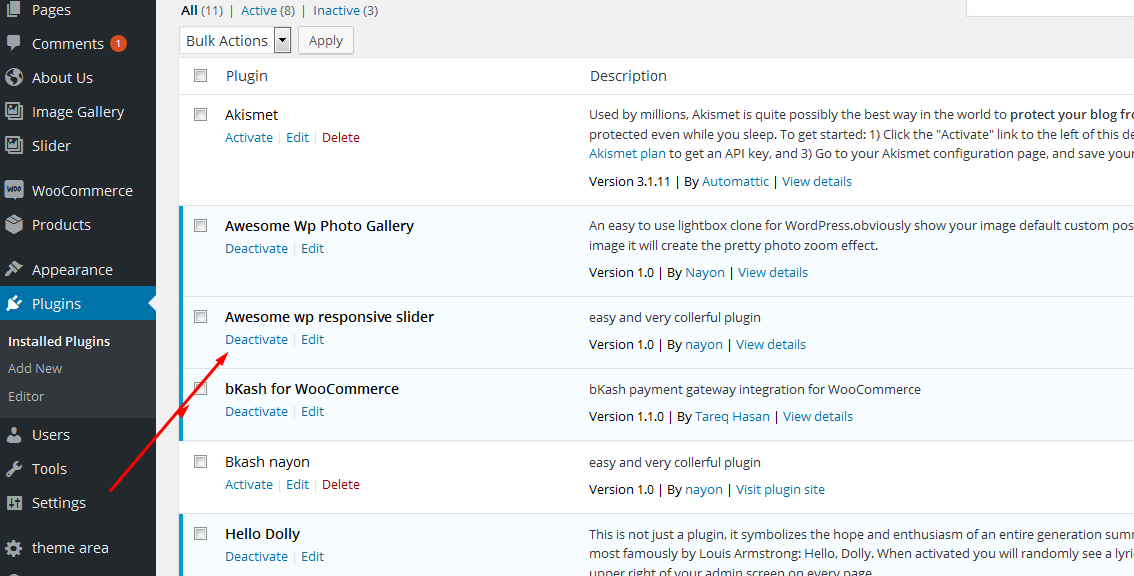Select the Hello Dolly plugin checkbox
Viewport: 1134px width, 576px height.
tap(201, 534)
